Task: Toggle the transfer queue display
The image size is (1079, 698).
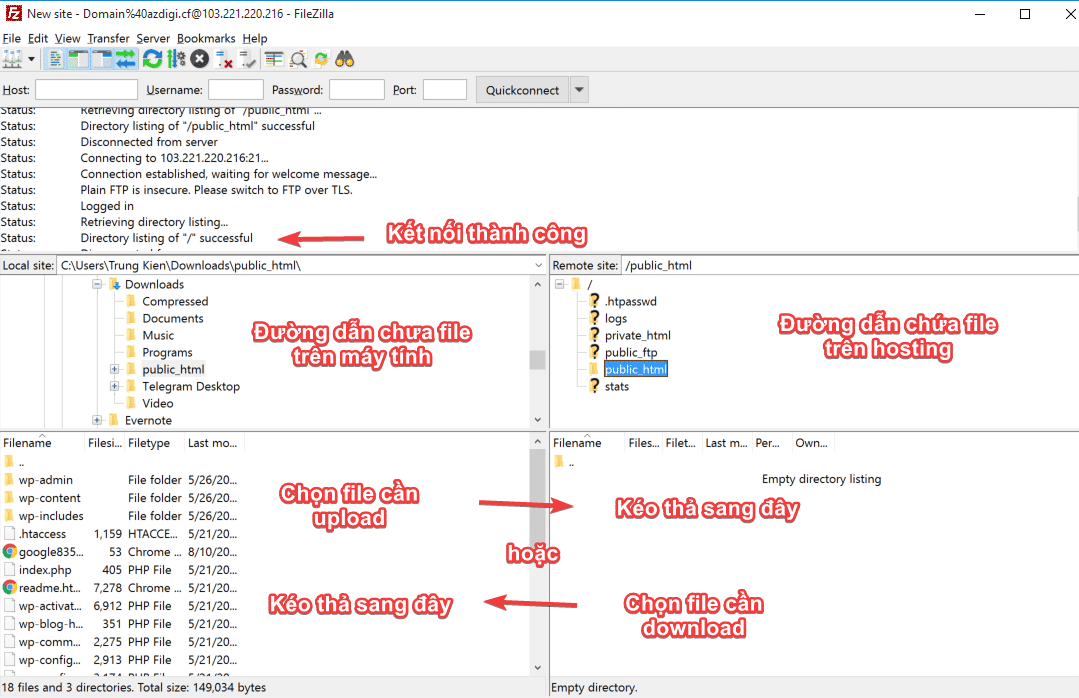Action: (126, 59)
